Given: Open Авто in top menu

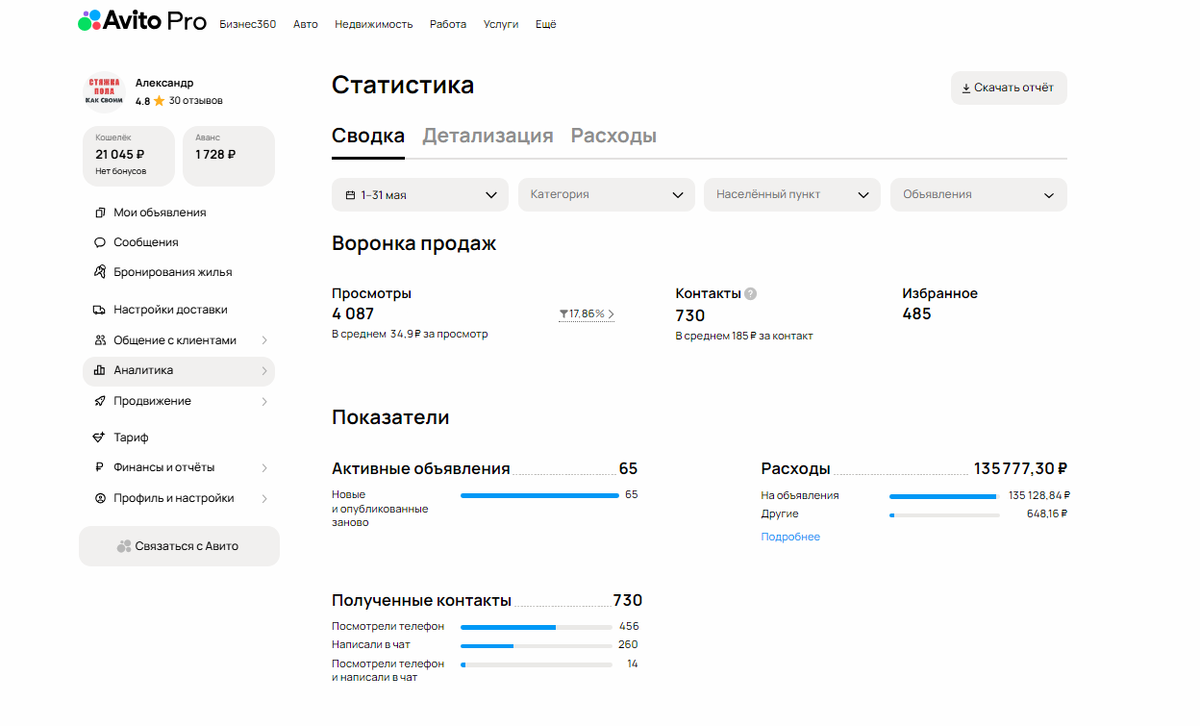Looking at the screenshot, I should coord(306,24).
